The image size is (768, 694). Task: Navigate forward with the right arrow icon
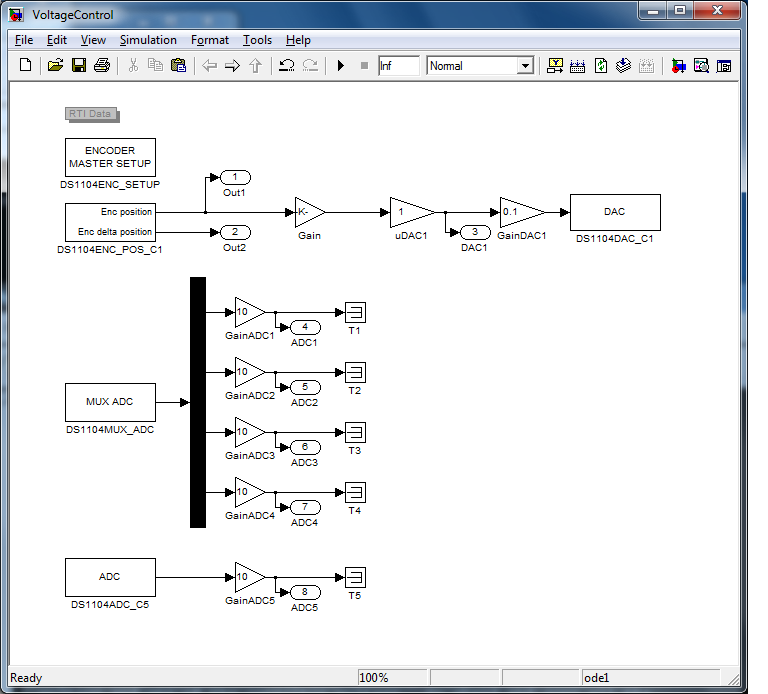coord(233,65)
